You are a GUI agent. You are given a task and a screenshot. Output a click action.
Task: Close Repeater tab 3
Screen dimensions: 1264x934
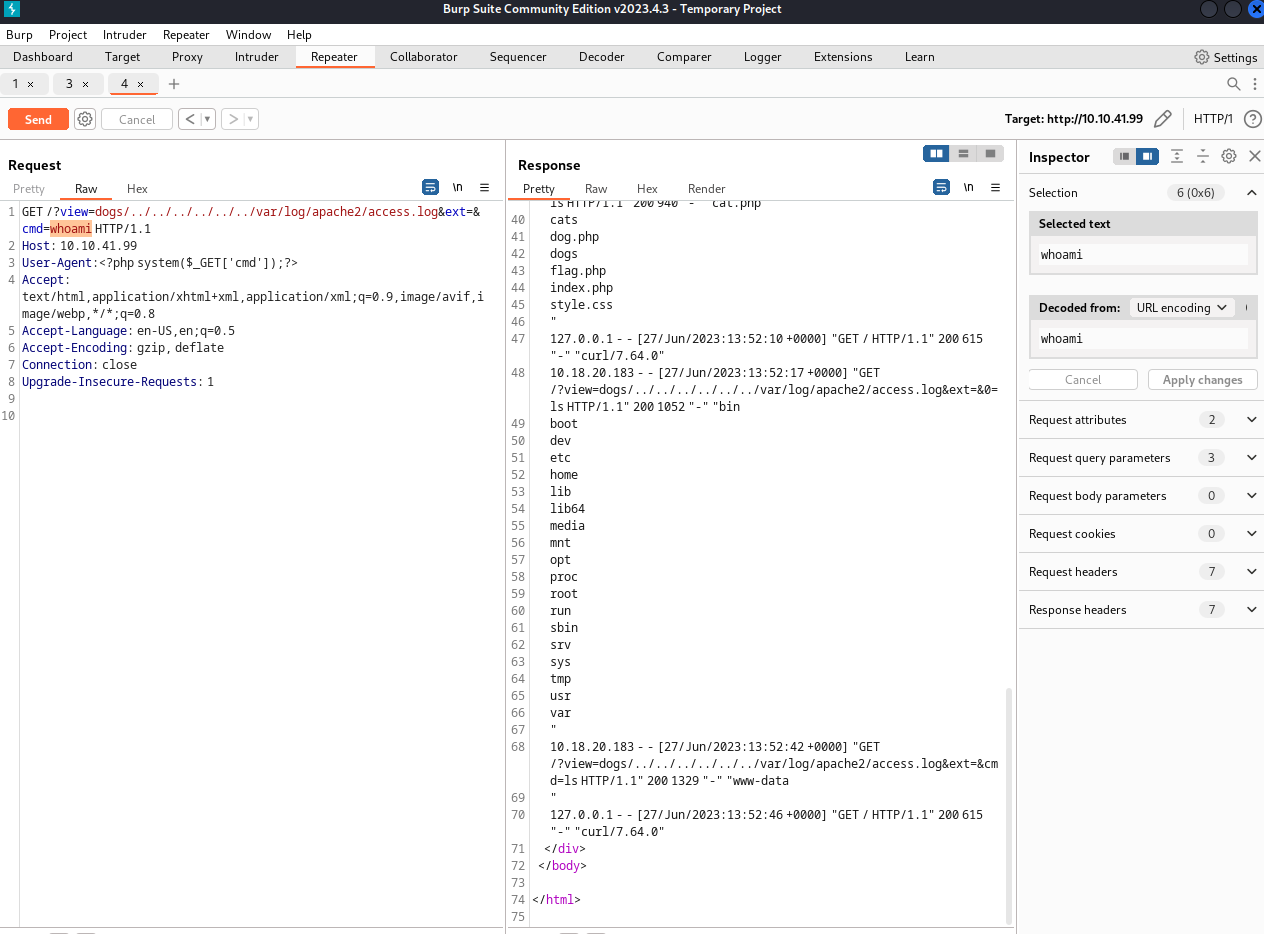85,84
